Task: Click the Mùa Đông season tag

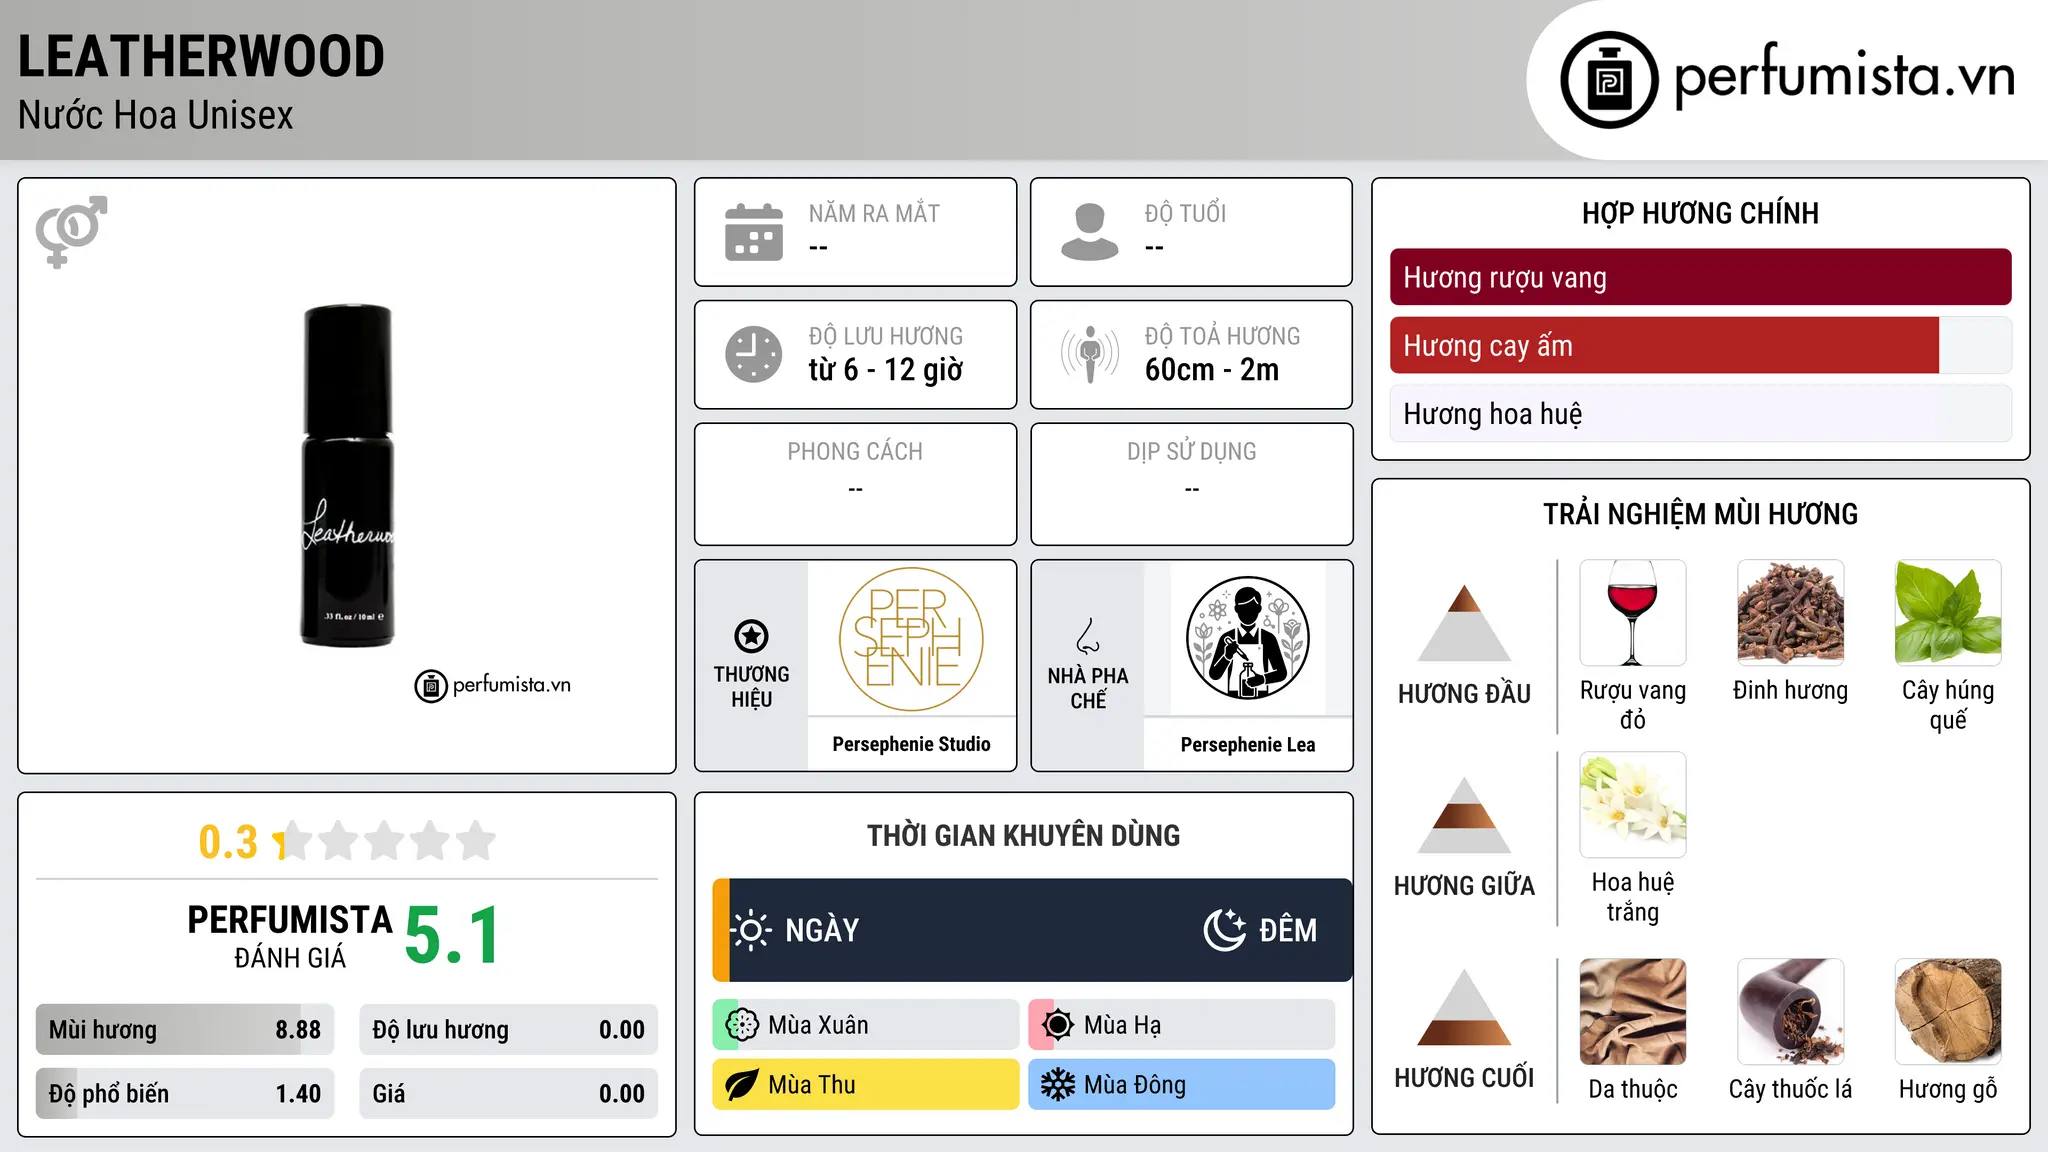Action: pos(1182,1085)
